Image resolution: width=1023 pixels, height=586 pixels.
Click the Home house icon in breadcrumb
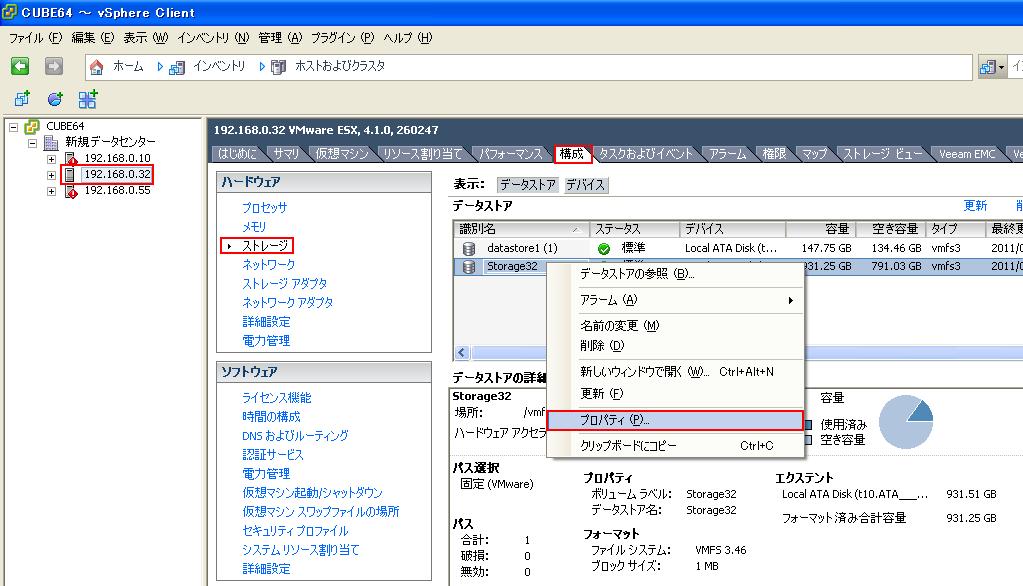click(x=97, y=67)
